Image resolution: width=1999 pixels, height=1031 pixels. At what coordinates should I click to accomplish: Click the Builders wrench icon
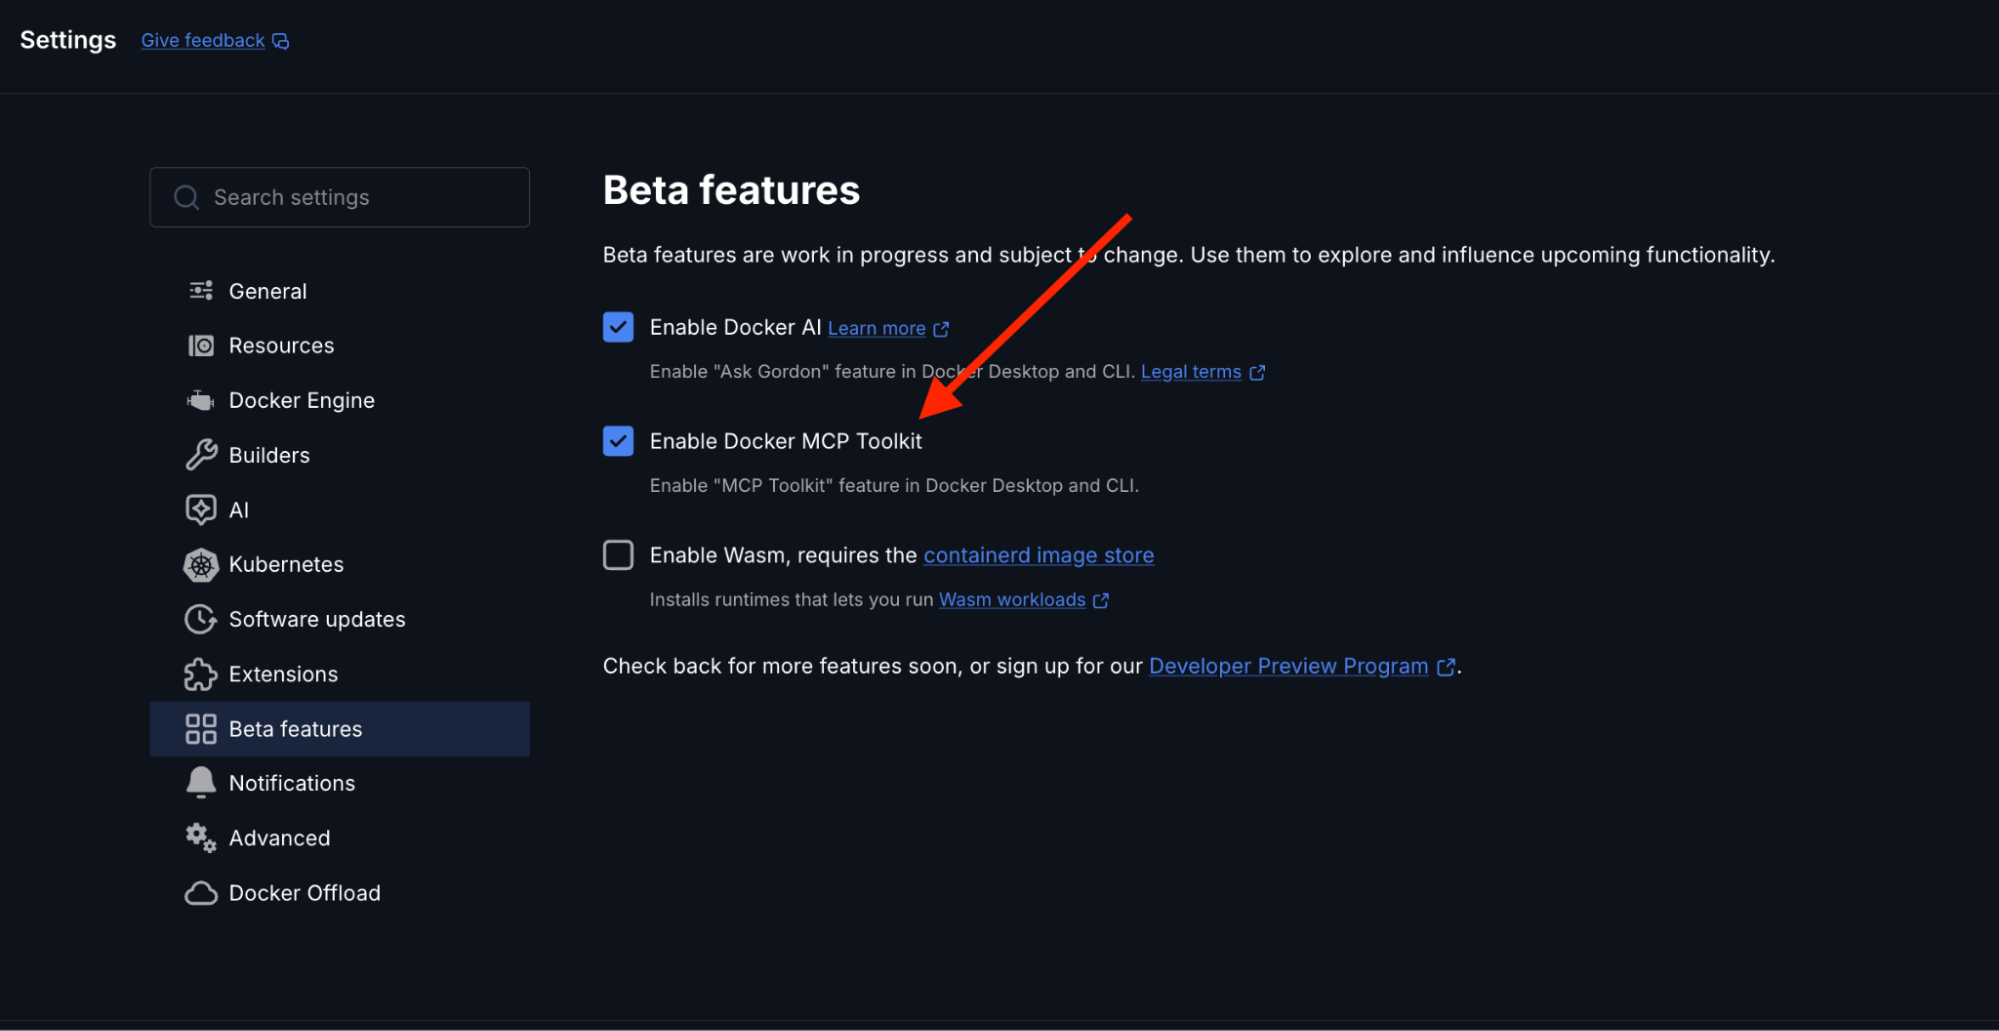[201, 455]
